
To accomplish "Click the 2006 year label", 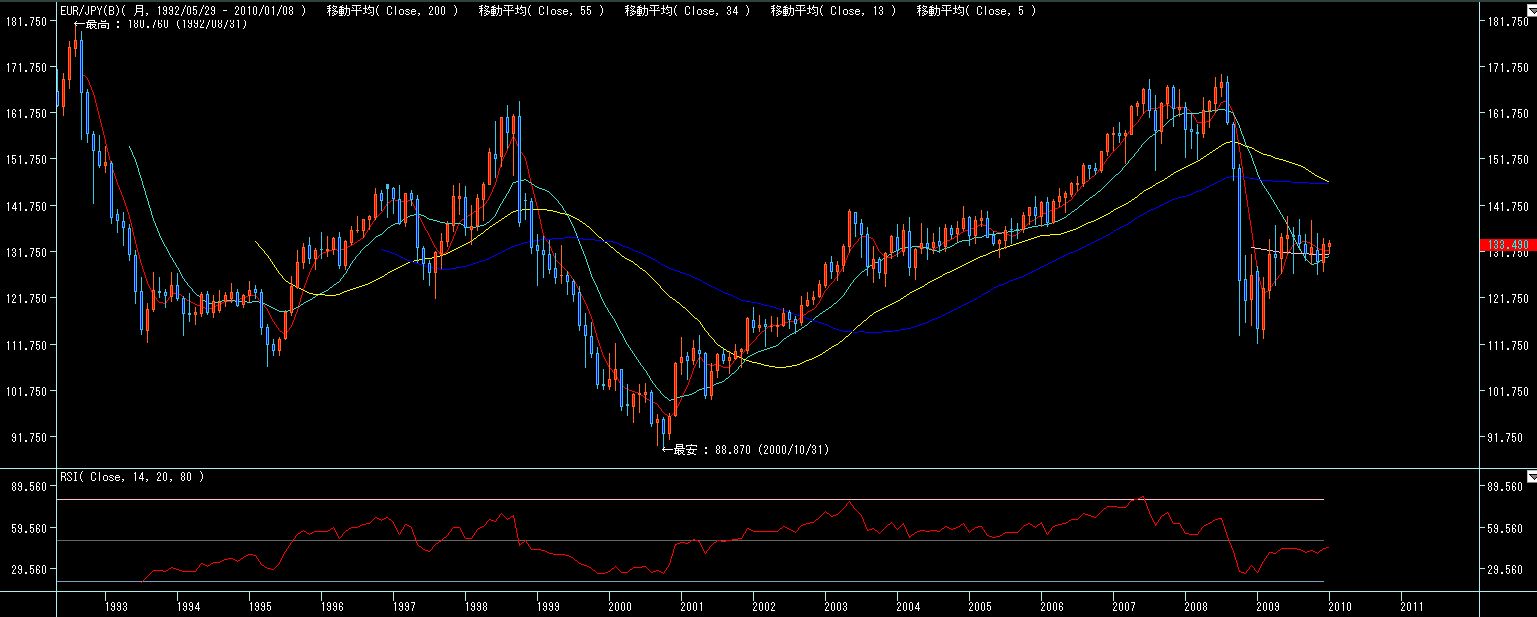I will click(x=1052, y=606).
